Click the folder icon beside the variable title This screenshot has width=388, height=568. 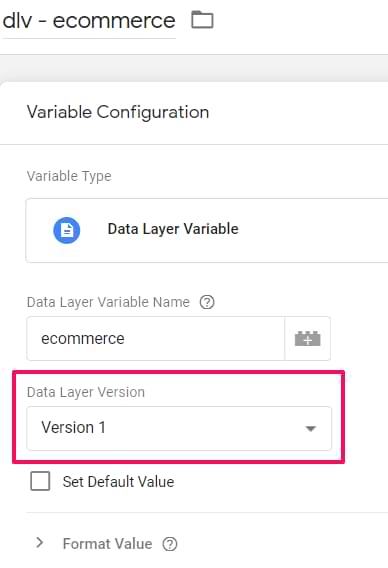[x=202, y=20]
